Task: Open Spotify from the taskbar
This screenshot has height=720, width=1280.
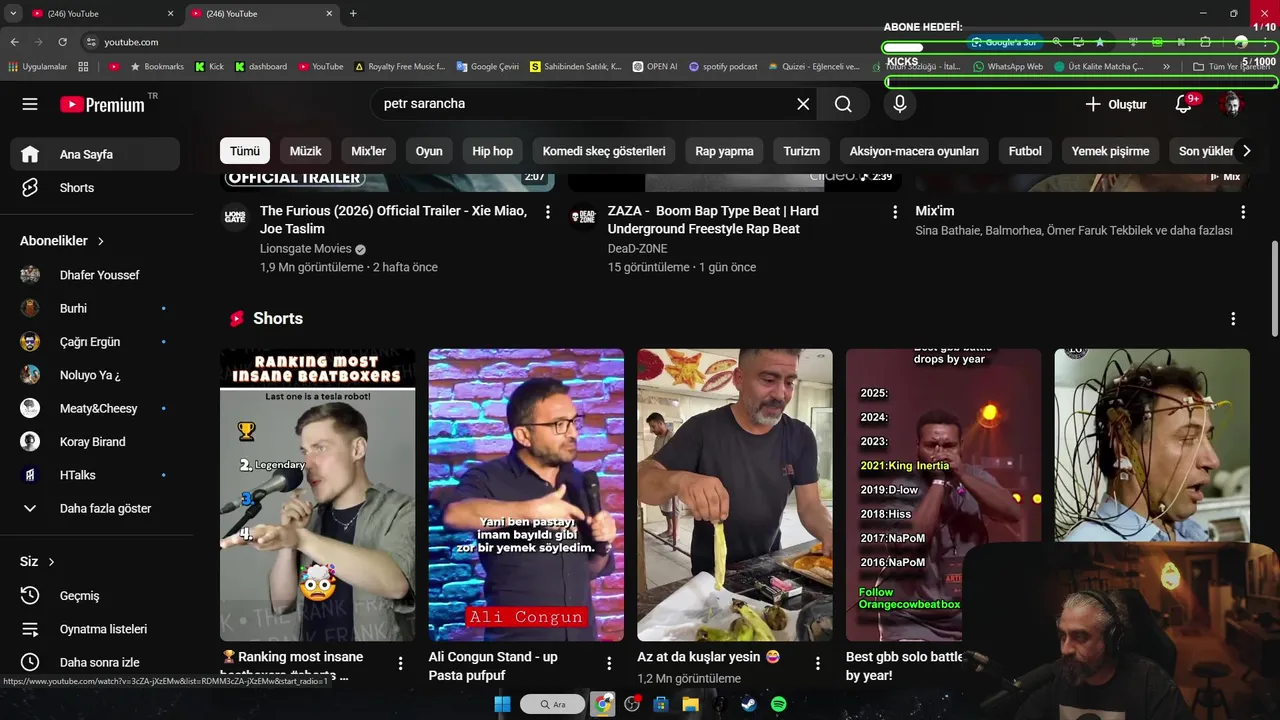Action: tap(779, 704)
